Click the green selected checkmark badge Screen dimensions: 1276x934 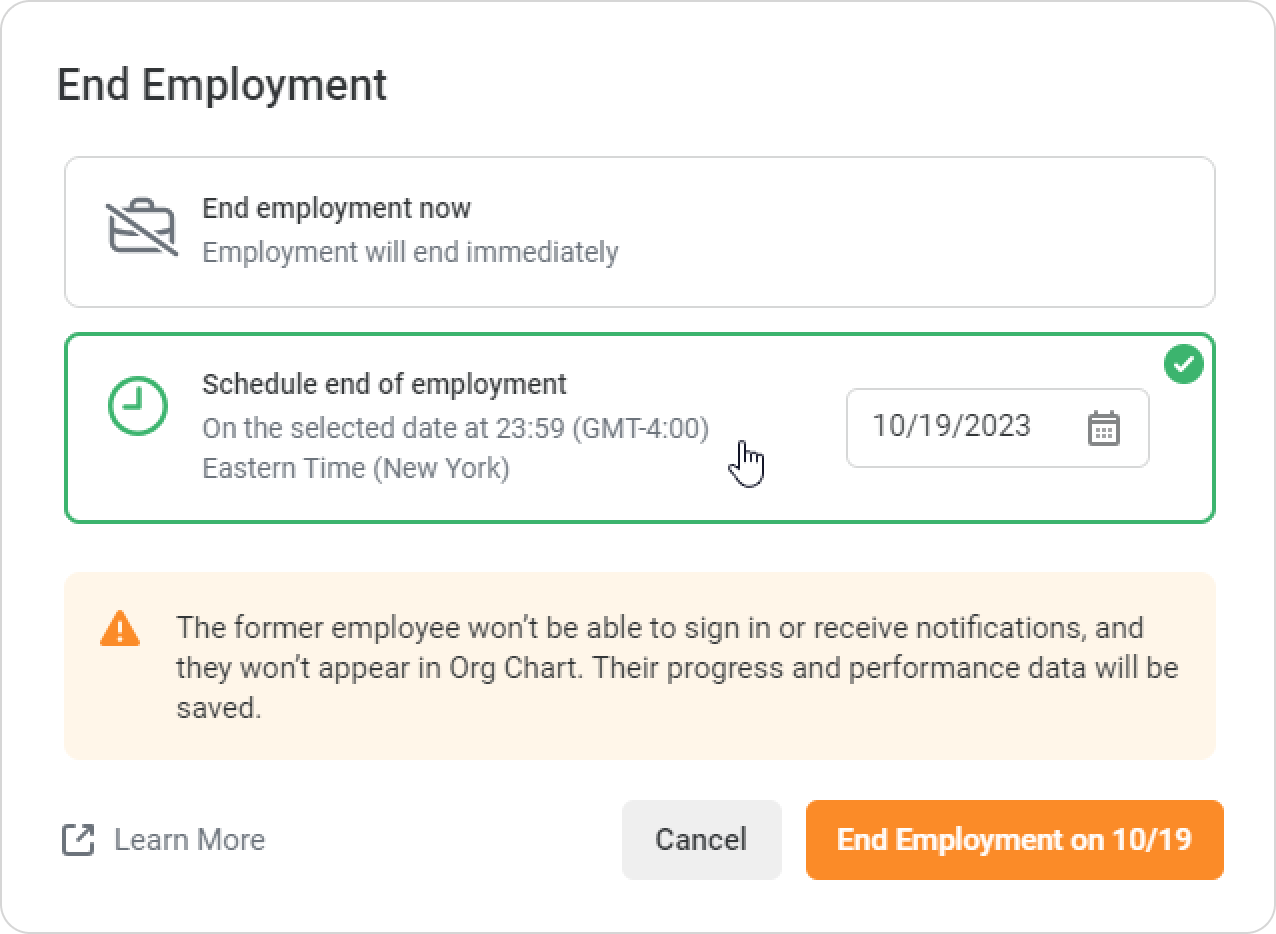[x=1184, y=365]
